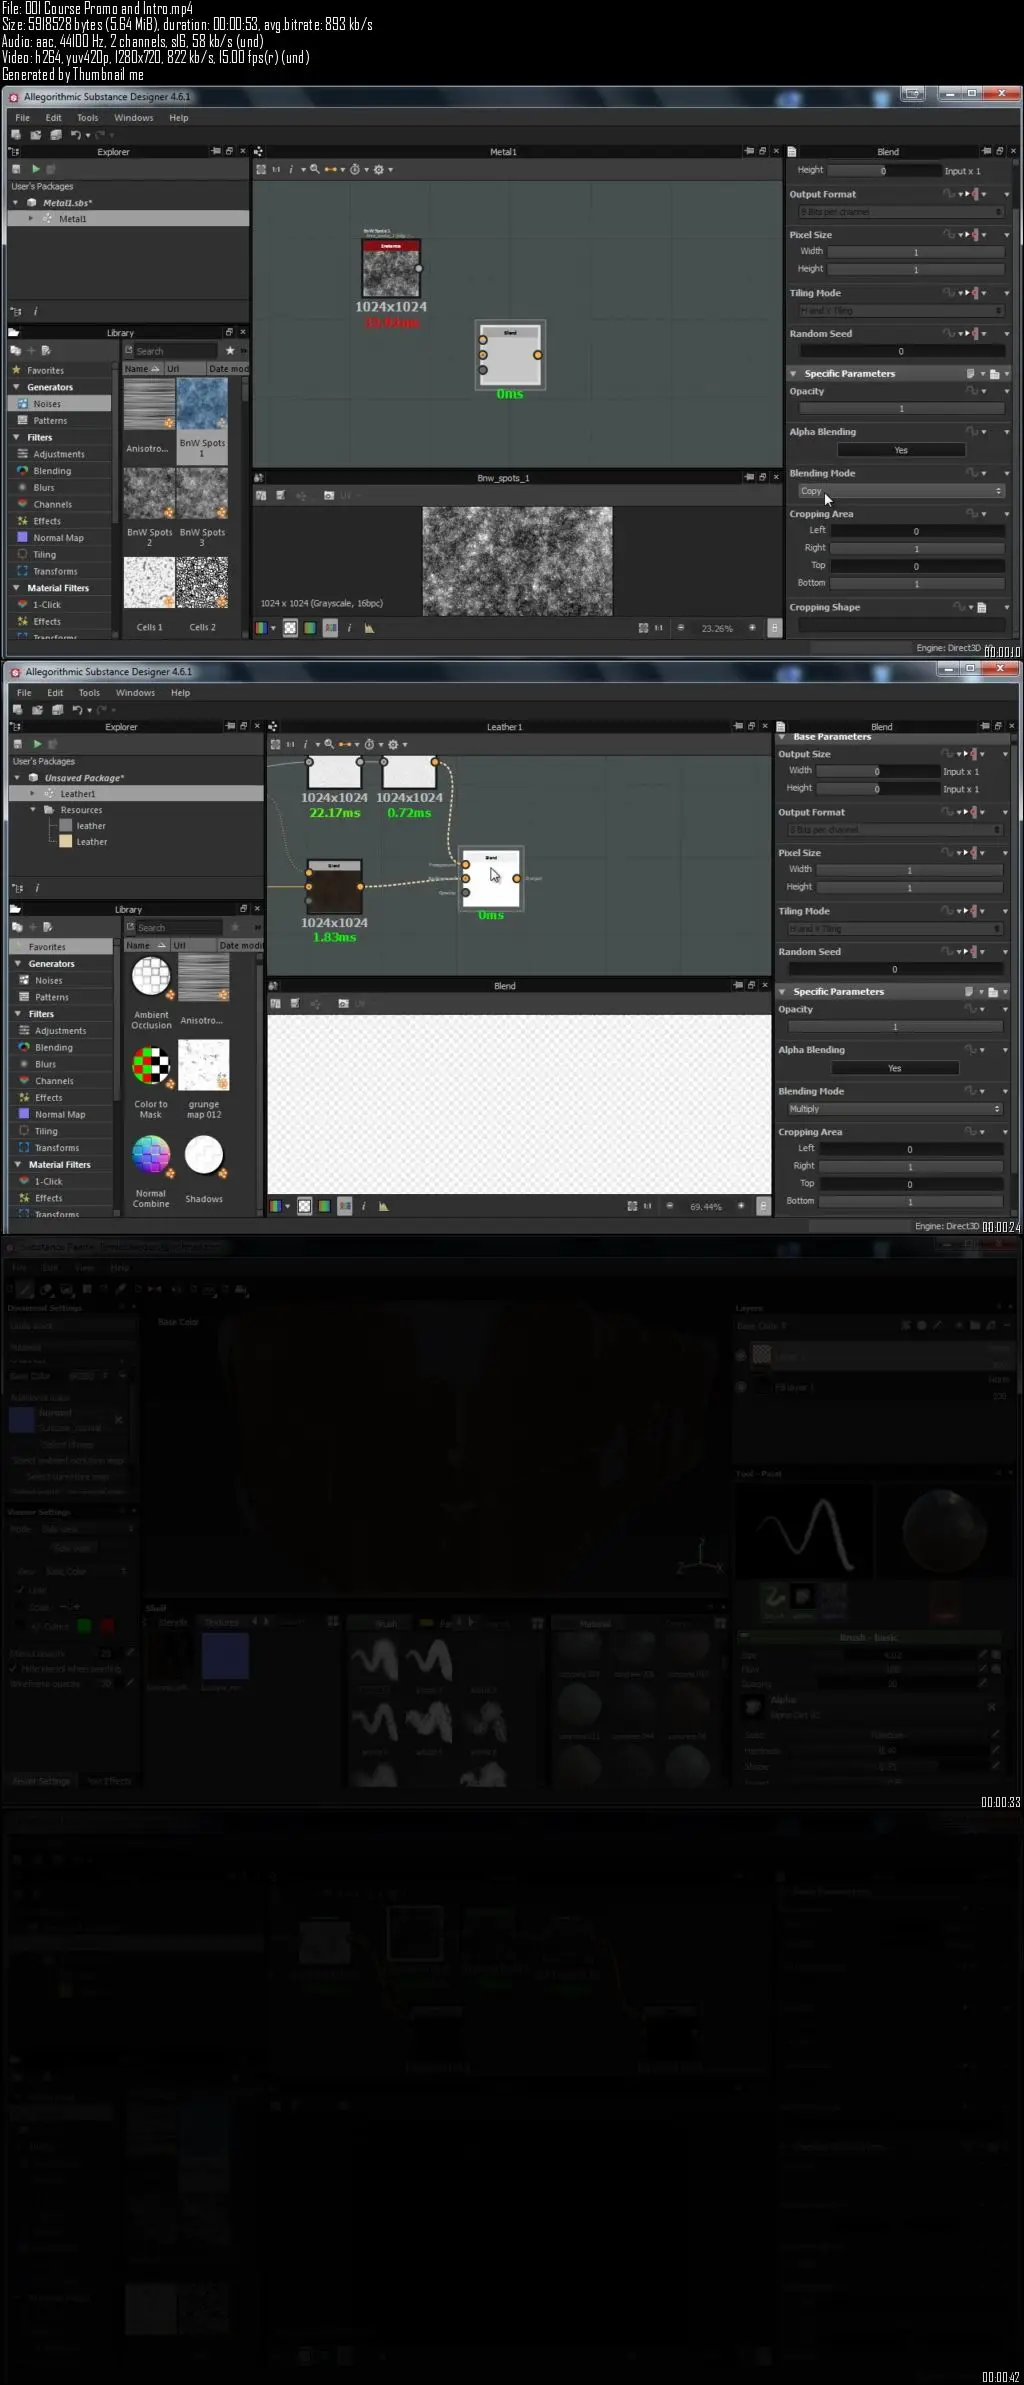Click the info 'i' icon in Bnw_spots_1 view toolbar
The width and height of the screenshot is (1024, 2385).
349,628
